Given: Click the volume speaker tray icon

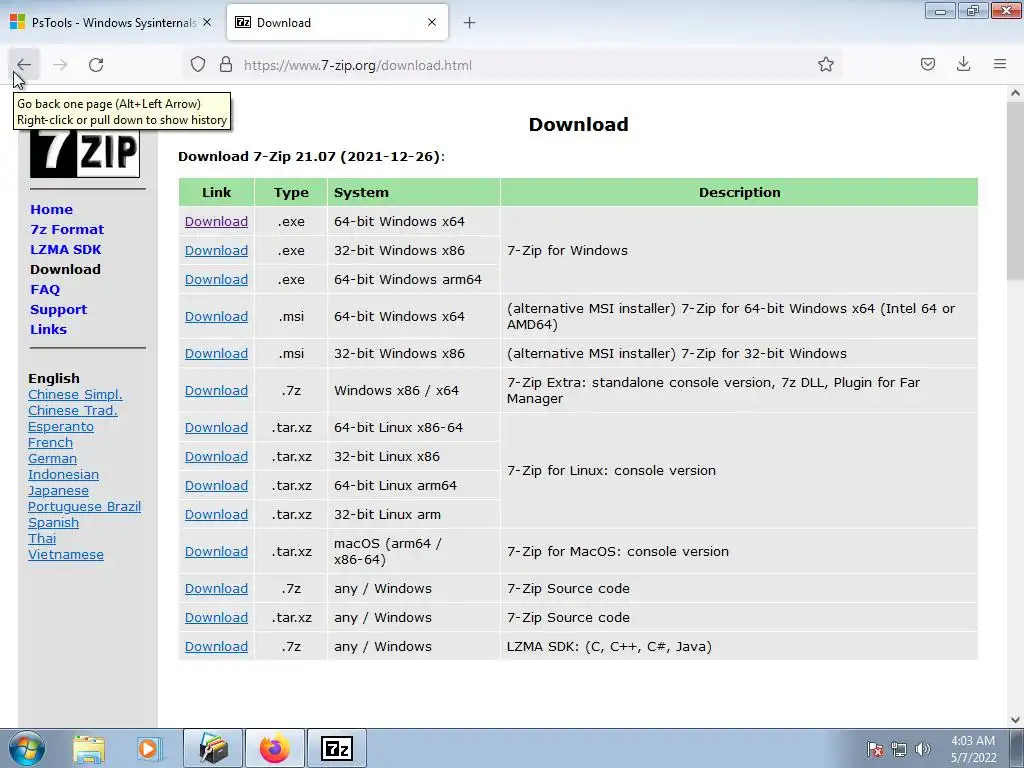Looking at the screenshot, I should pos(922,749).
